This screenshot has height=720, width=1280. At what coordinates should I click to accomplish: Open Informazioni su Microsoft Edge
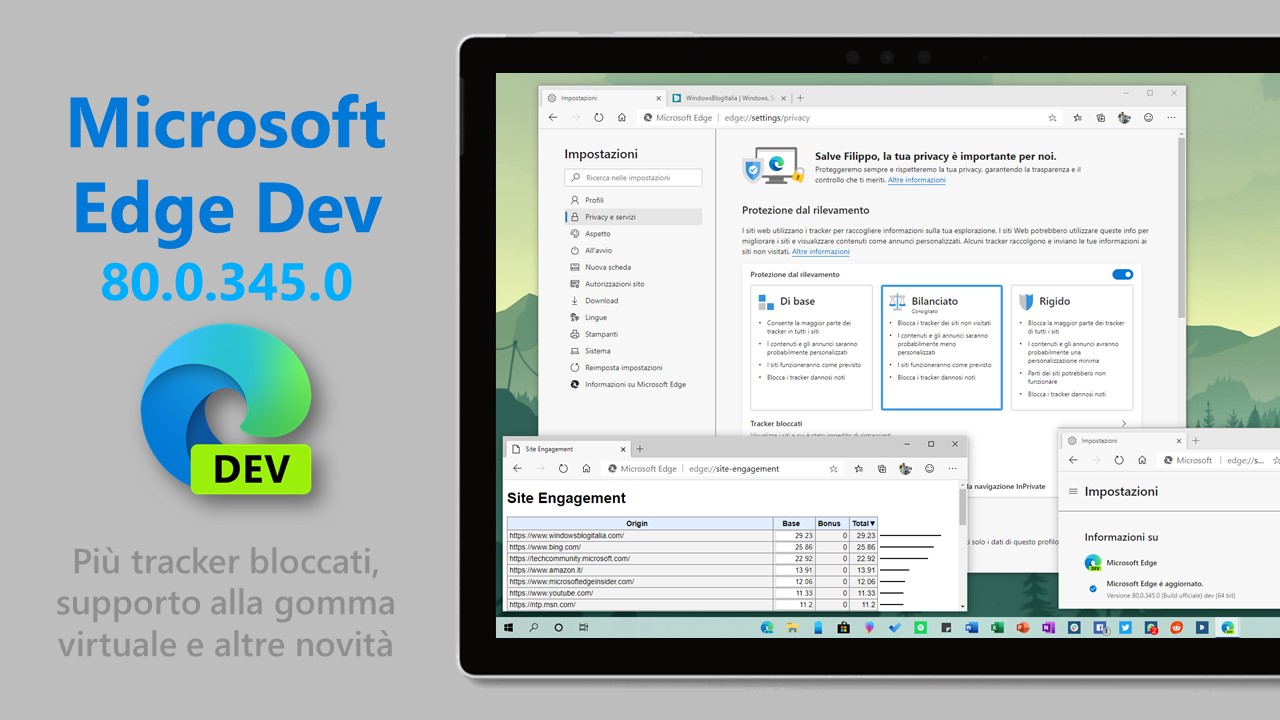click(x=634, y=384)
